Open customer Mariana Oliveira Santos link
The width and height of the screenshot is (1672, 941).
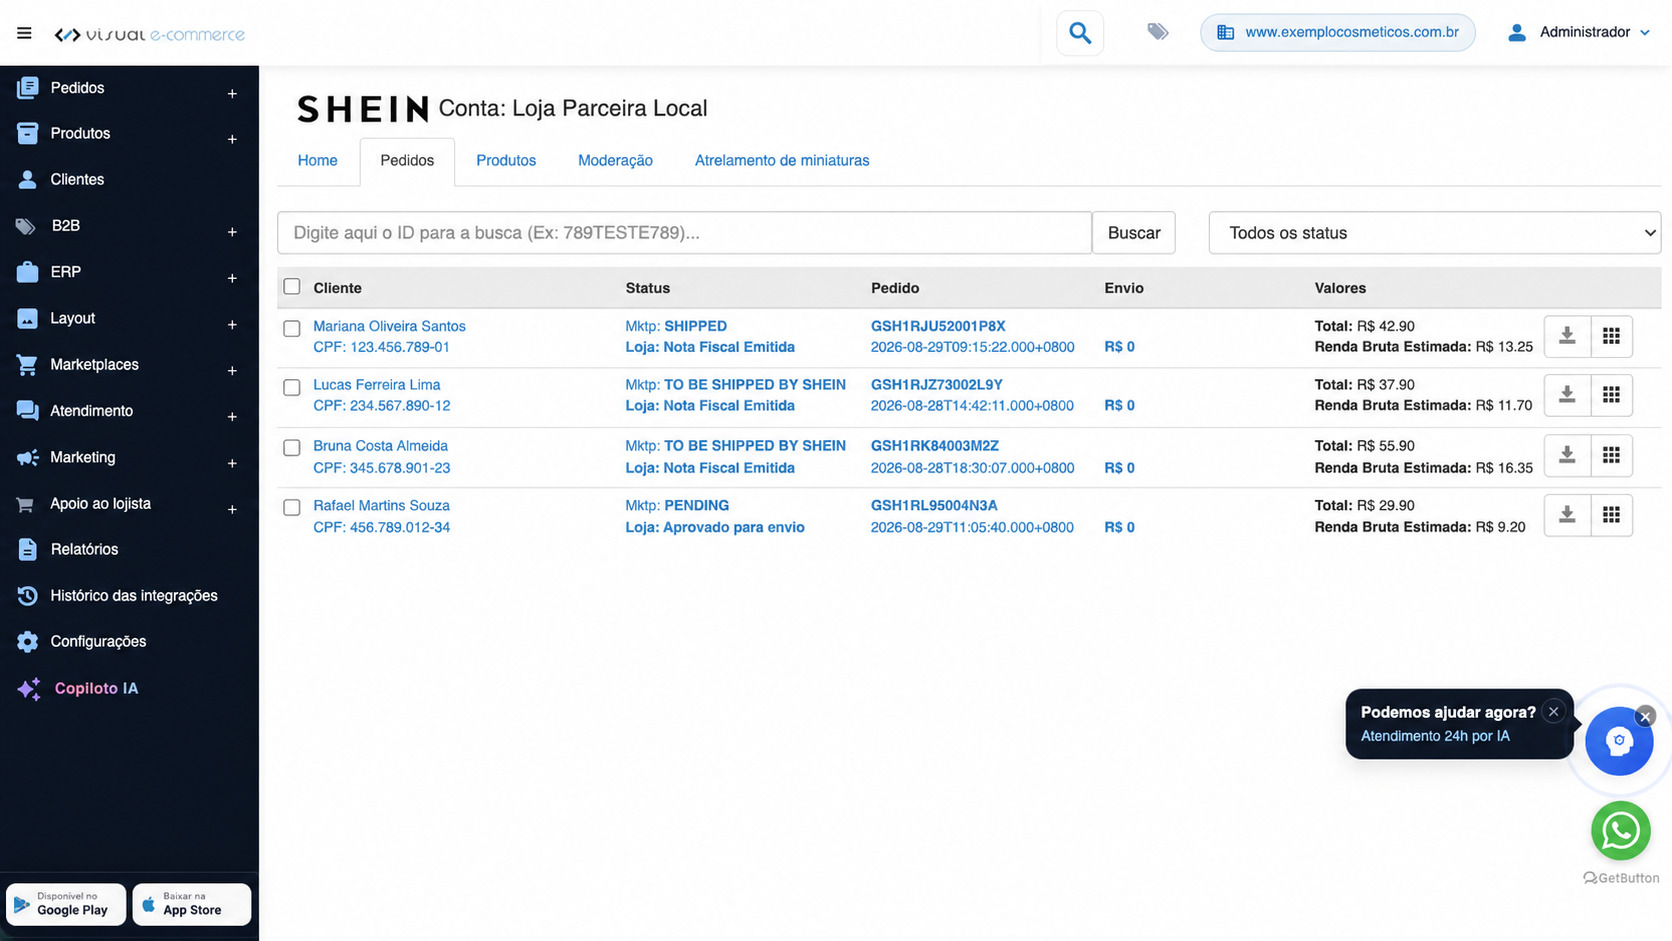pos(389,326)
